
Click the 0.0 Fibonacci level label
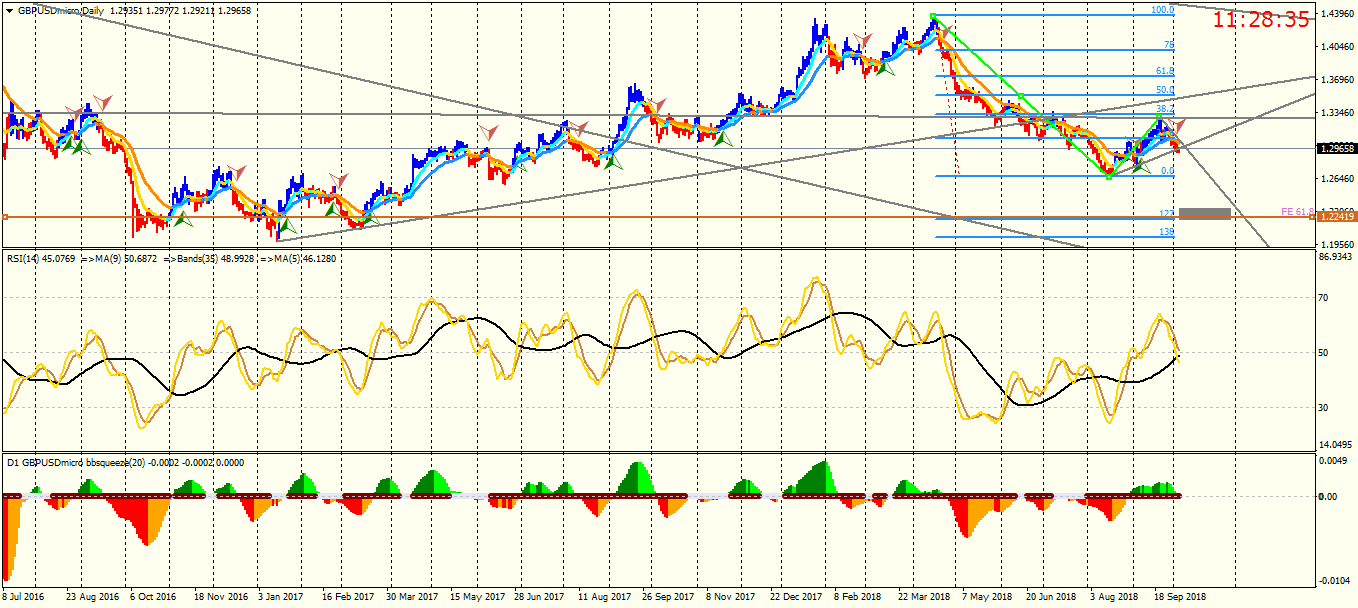tap(1167, 171)
